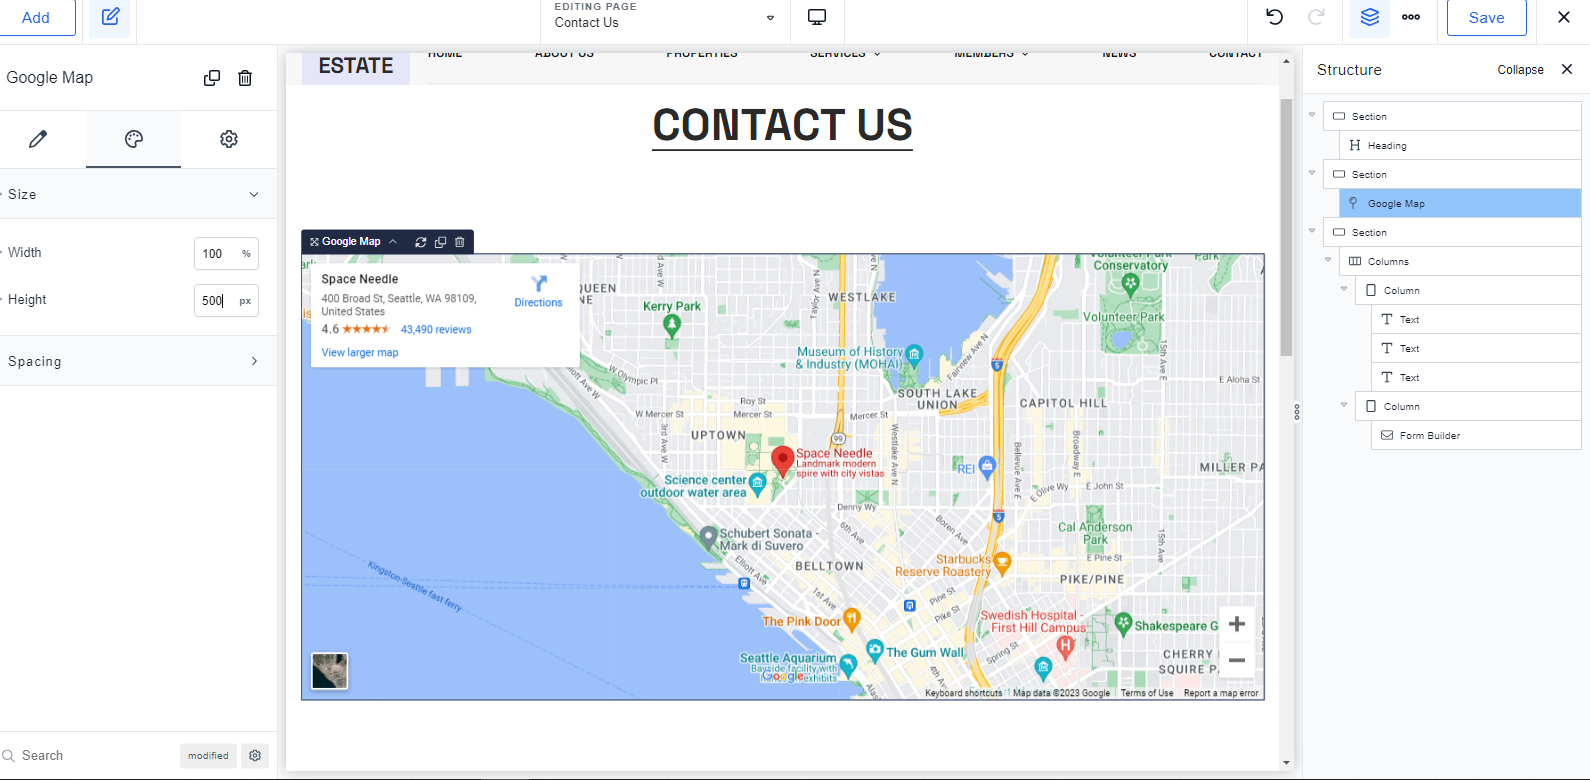
Task: Click the canvas vertical scrollbar
Action: click(1286, 227)
